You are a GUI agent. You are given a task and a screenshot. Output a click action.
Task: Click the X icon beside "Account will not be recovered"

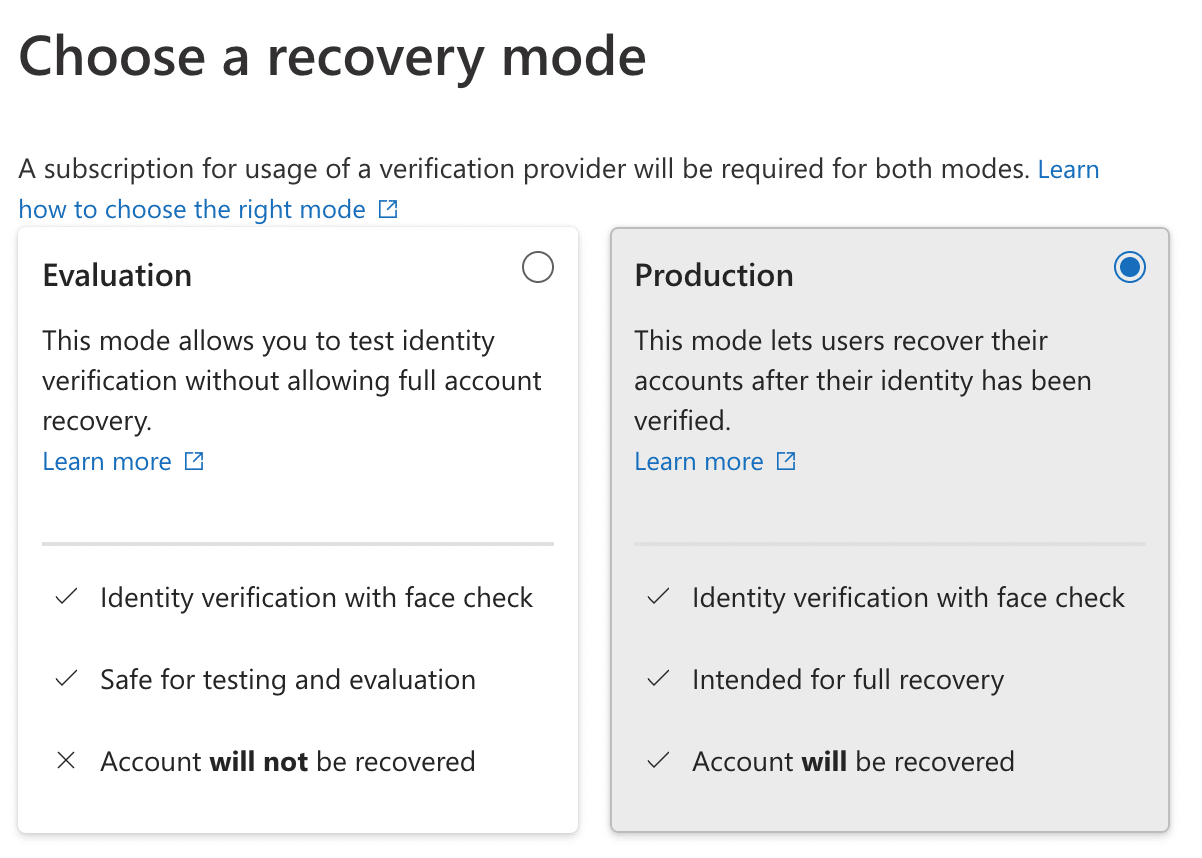(x=65, y=761)
